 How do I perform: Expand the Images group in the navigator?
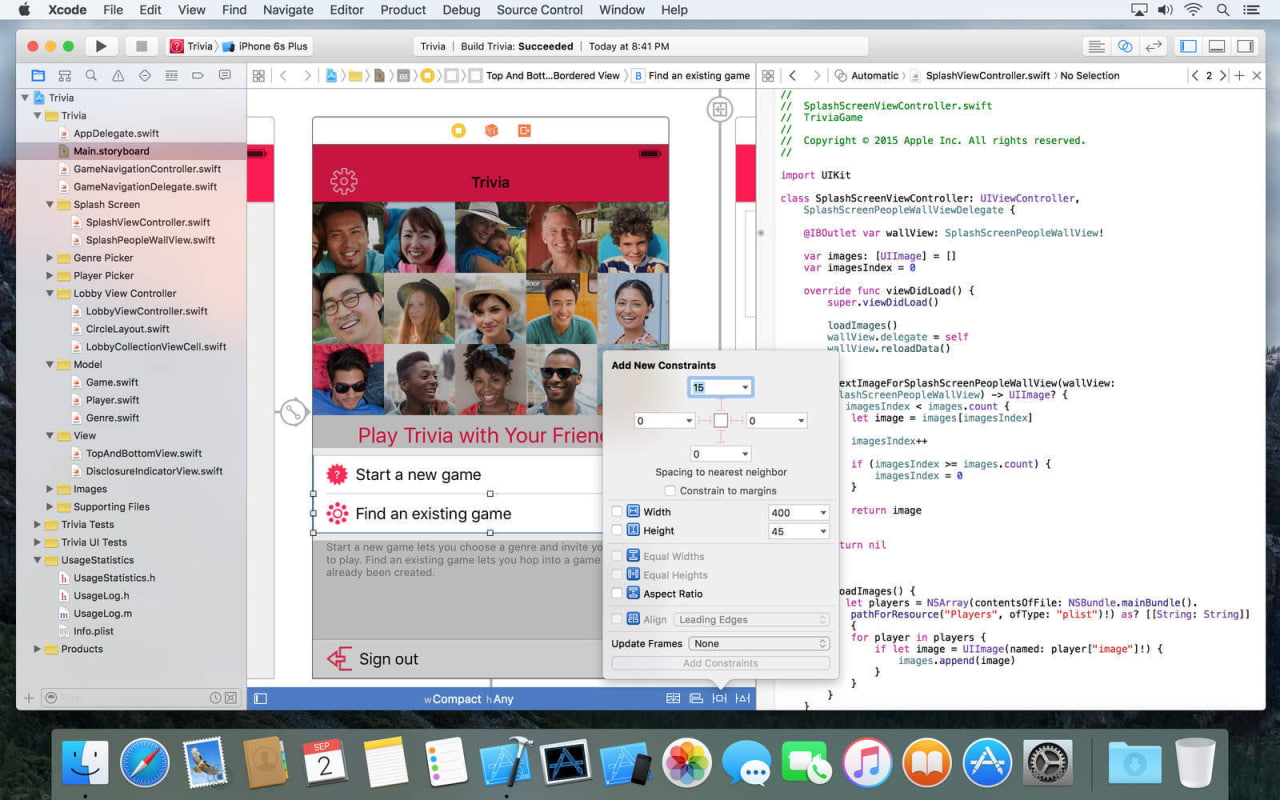coord(48,488)
